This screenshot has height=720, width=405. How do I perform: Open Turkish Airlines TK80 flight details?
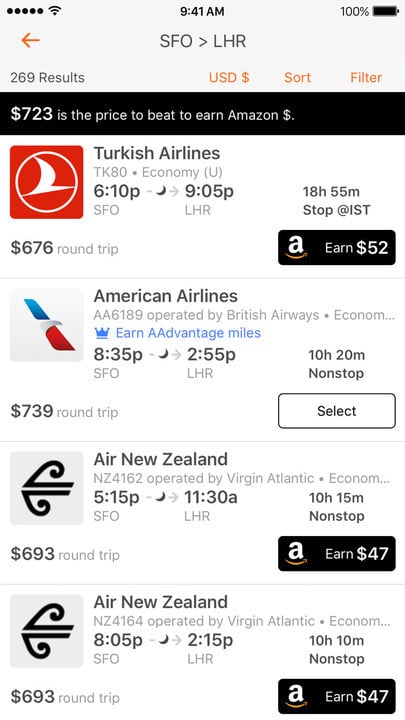[202, 207]
